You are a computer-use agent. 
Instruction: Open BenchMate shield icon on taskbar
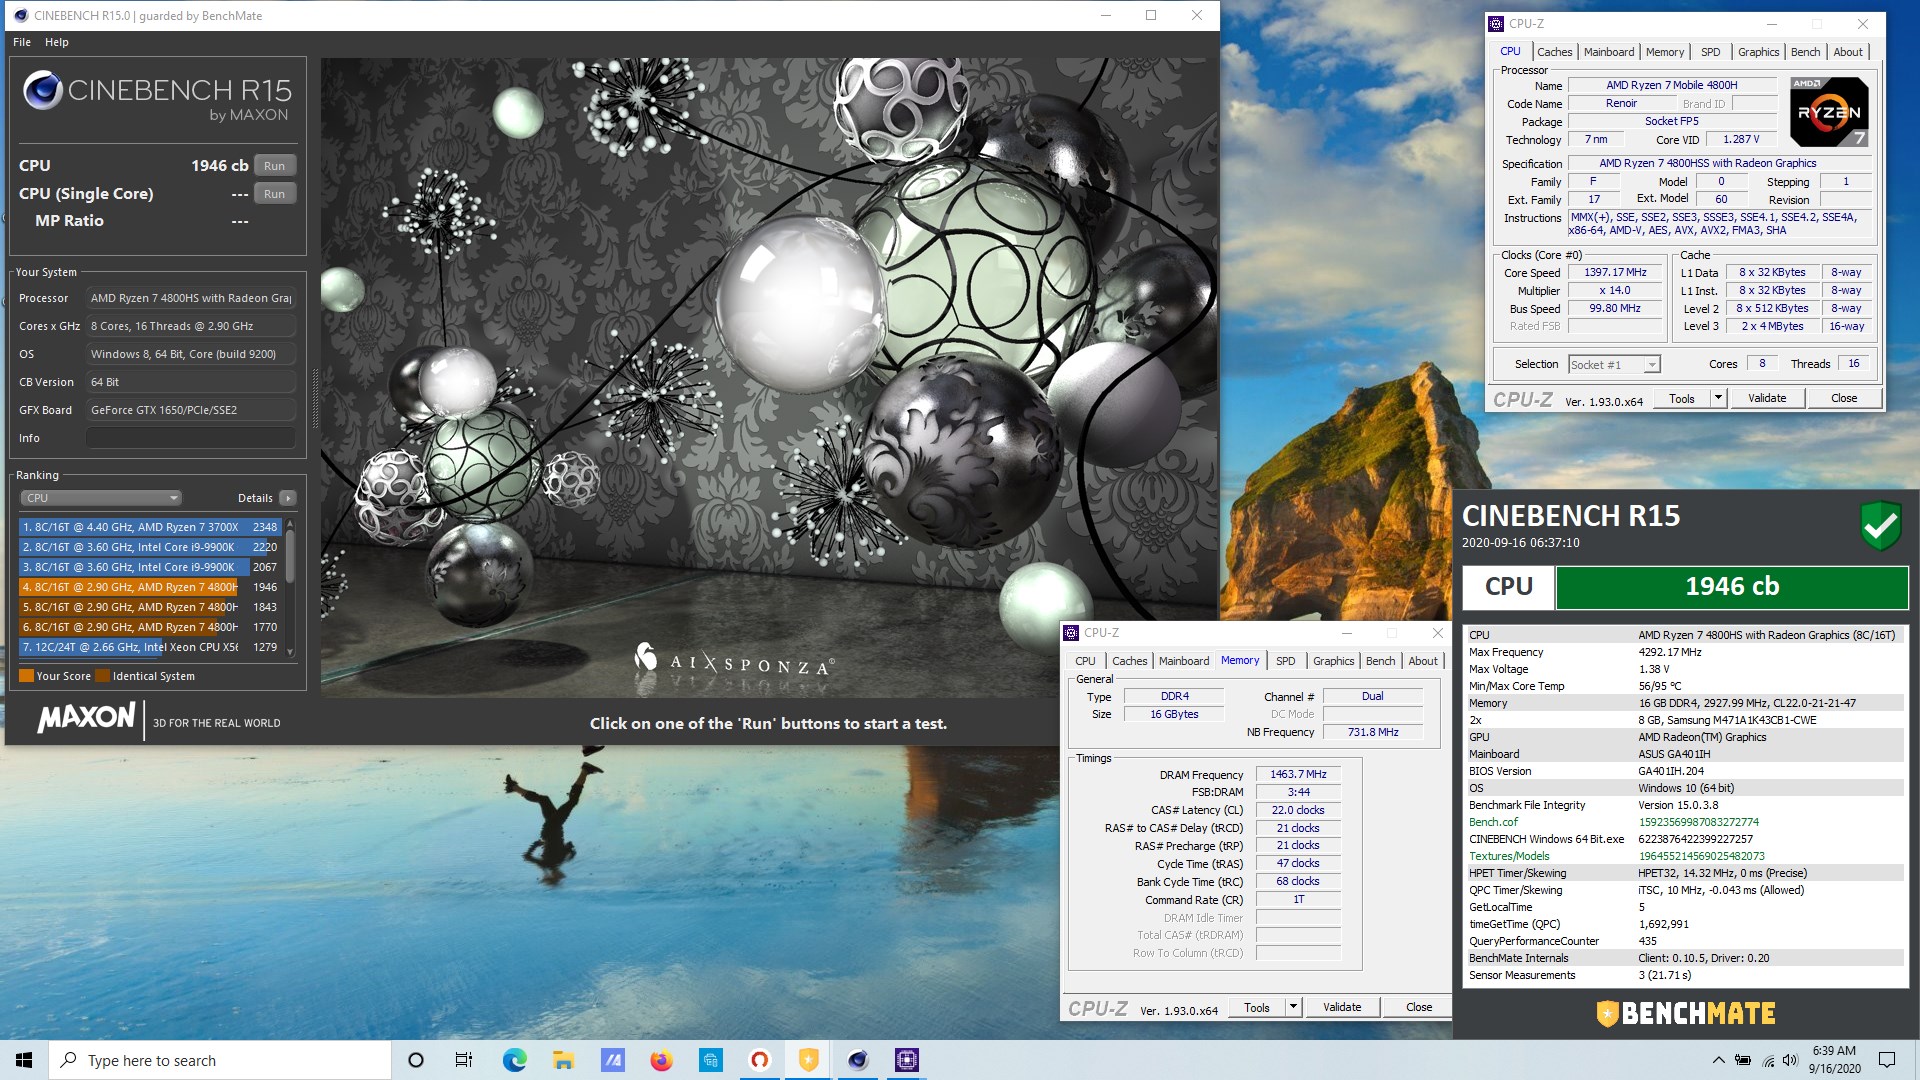pos(808,1060)
